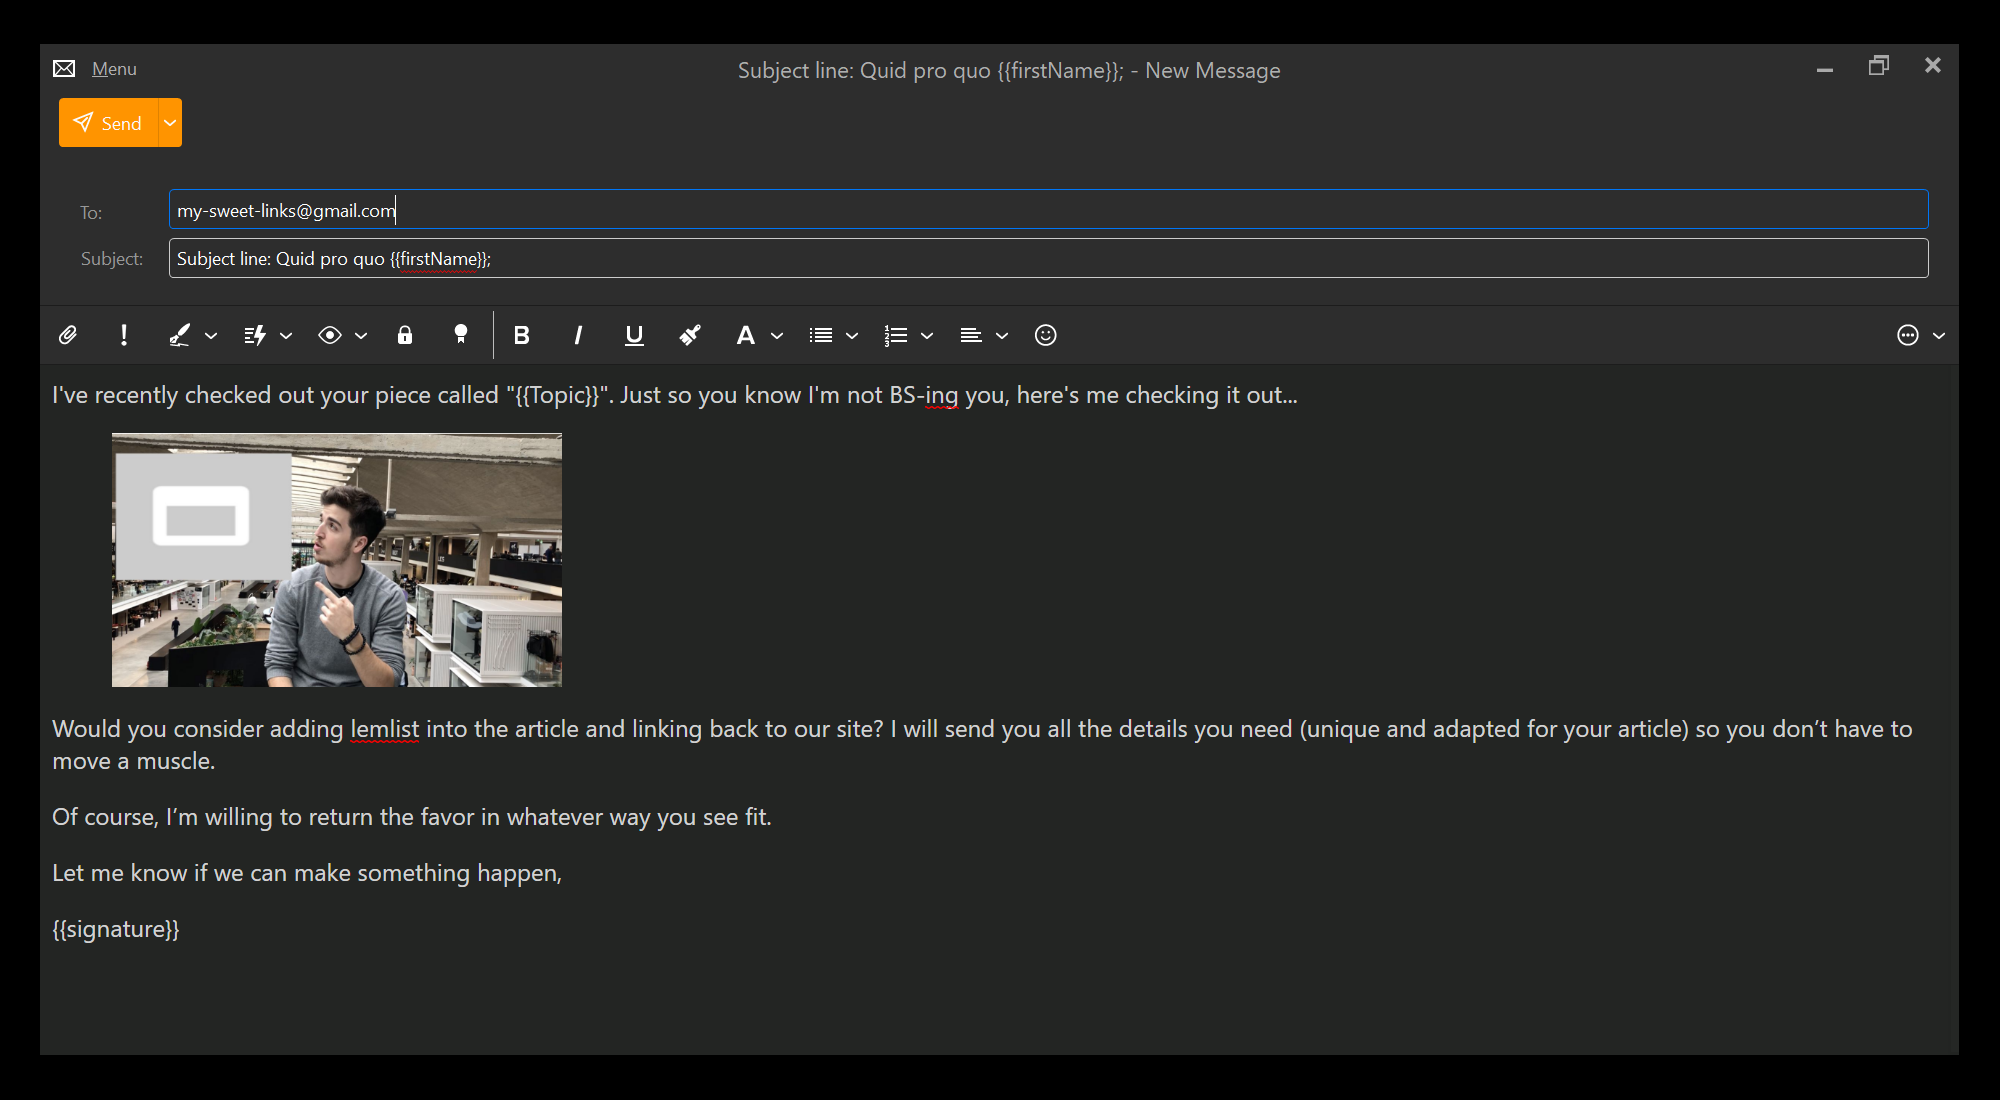Click the signature pen icon
2000x1100 pixels.
coord(179,335)
